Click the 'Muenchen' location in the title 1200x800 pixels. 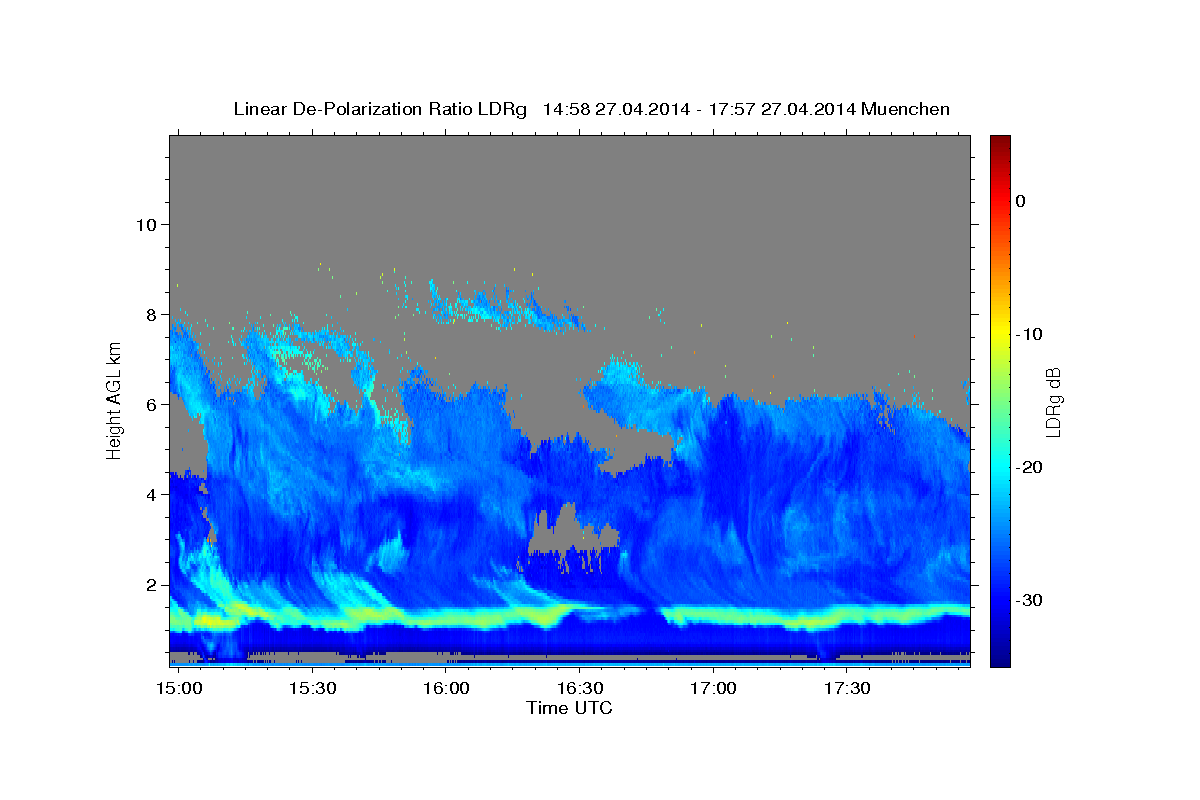[x=907, y=109]
